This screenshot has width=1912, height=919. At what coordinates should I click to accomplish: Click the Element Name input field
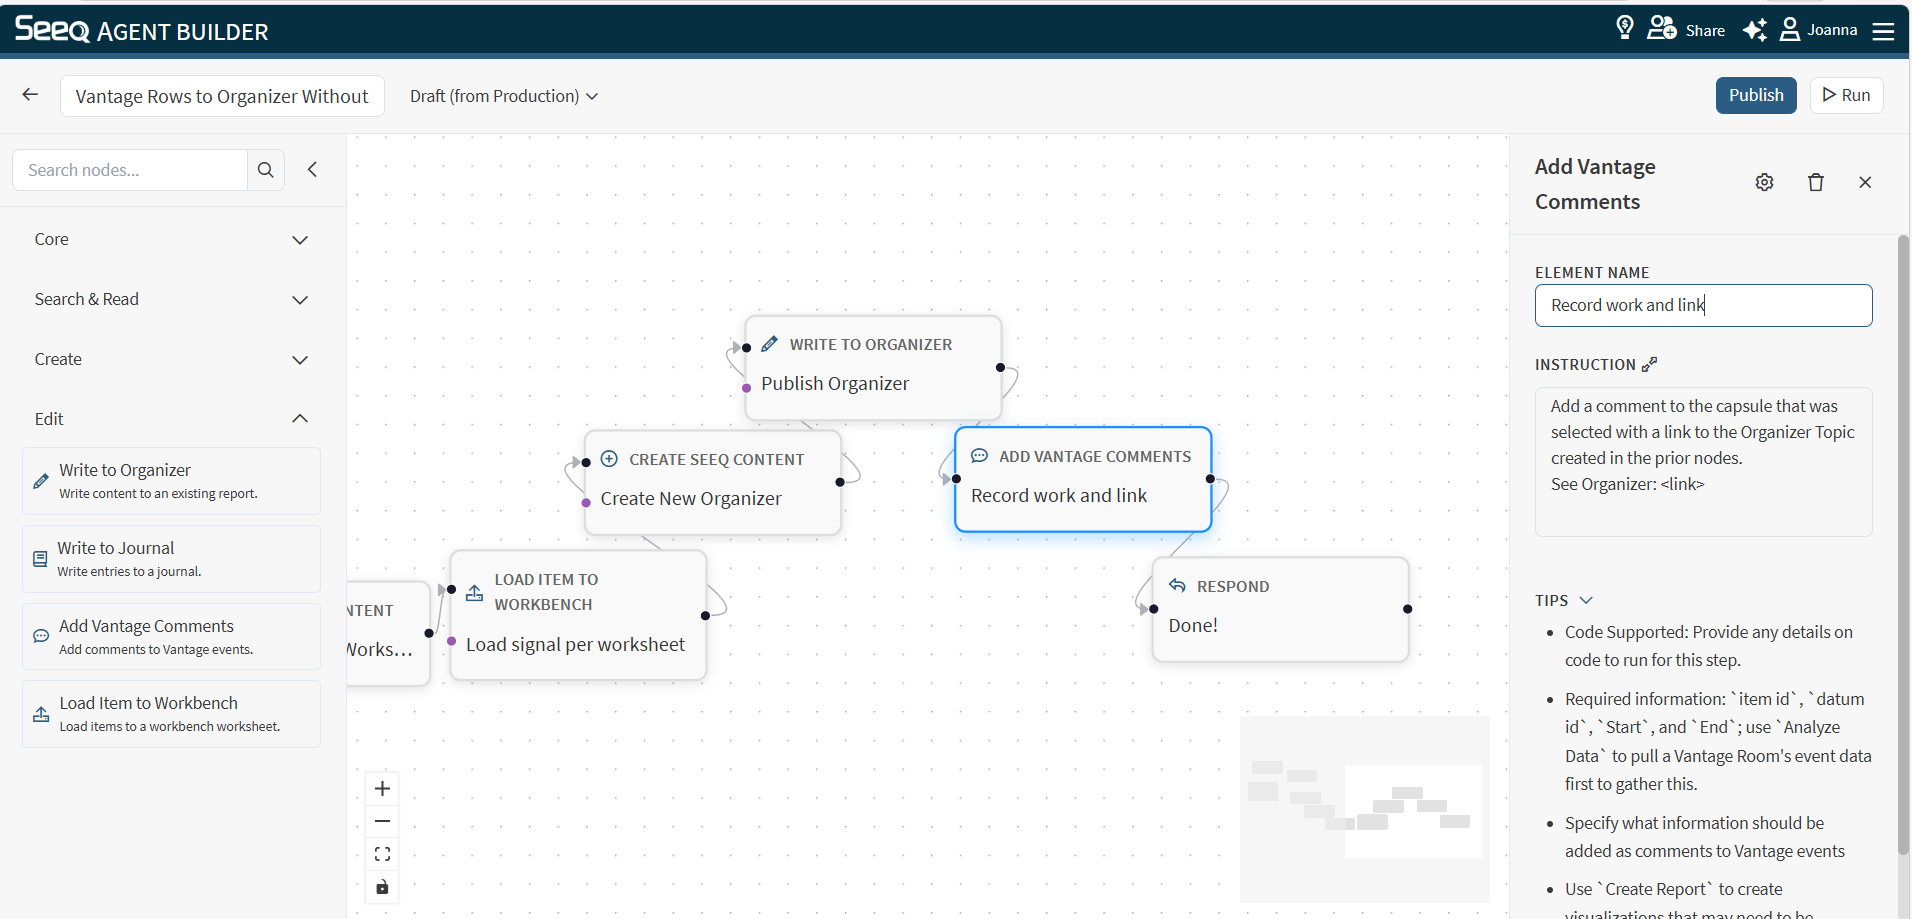(1703, 305)
